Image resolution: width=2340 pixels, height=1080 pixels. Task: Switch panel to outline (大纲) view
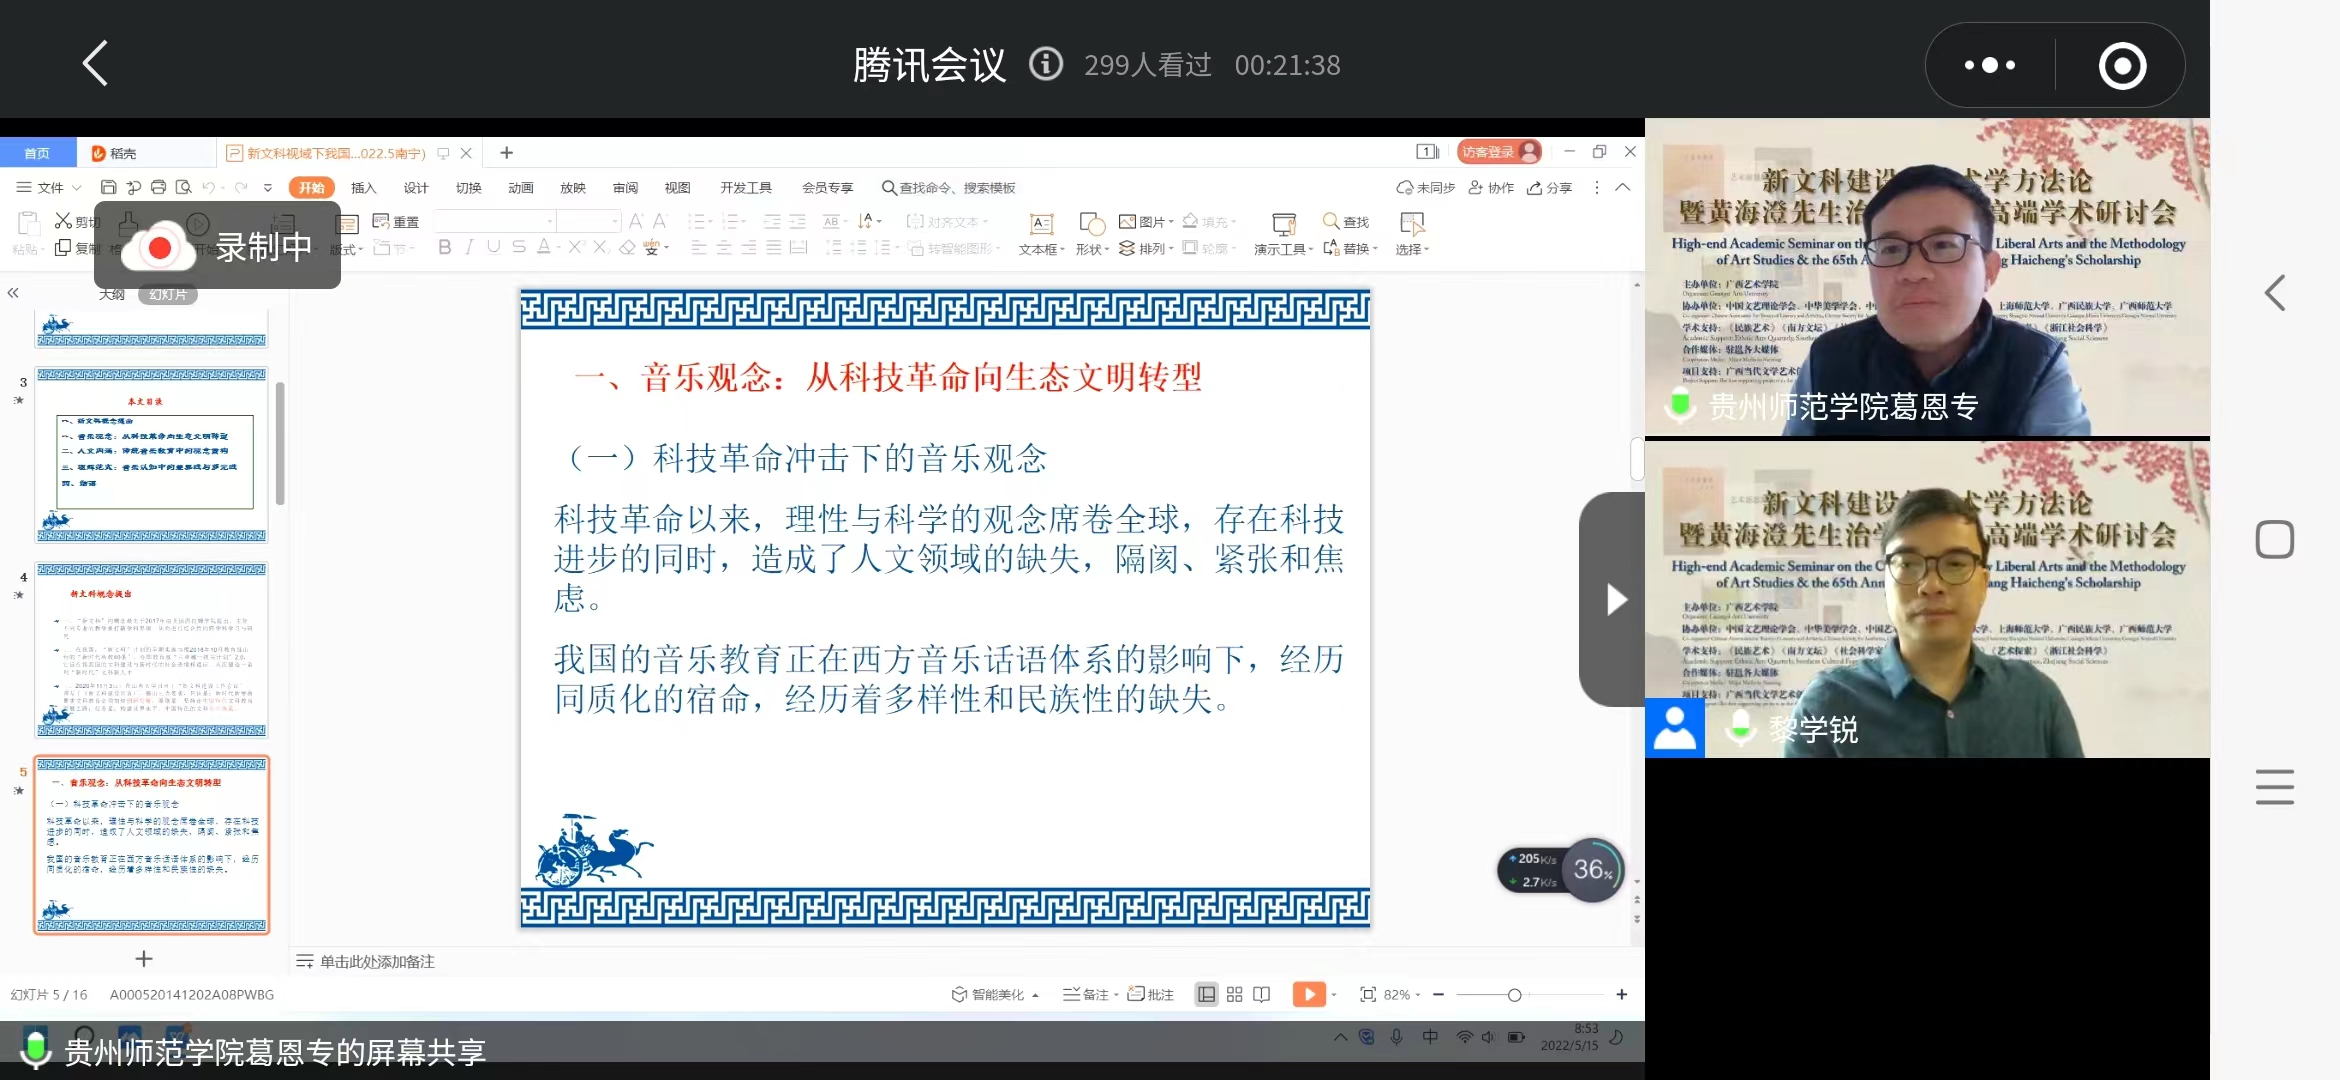pos(112,295)
